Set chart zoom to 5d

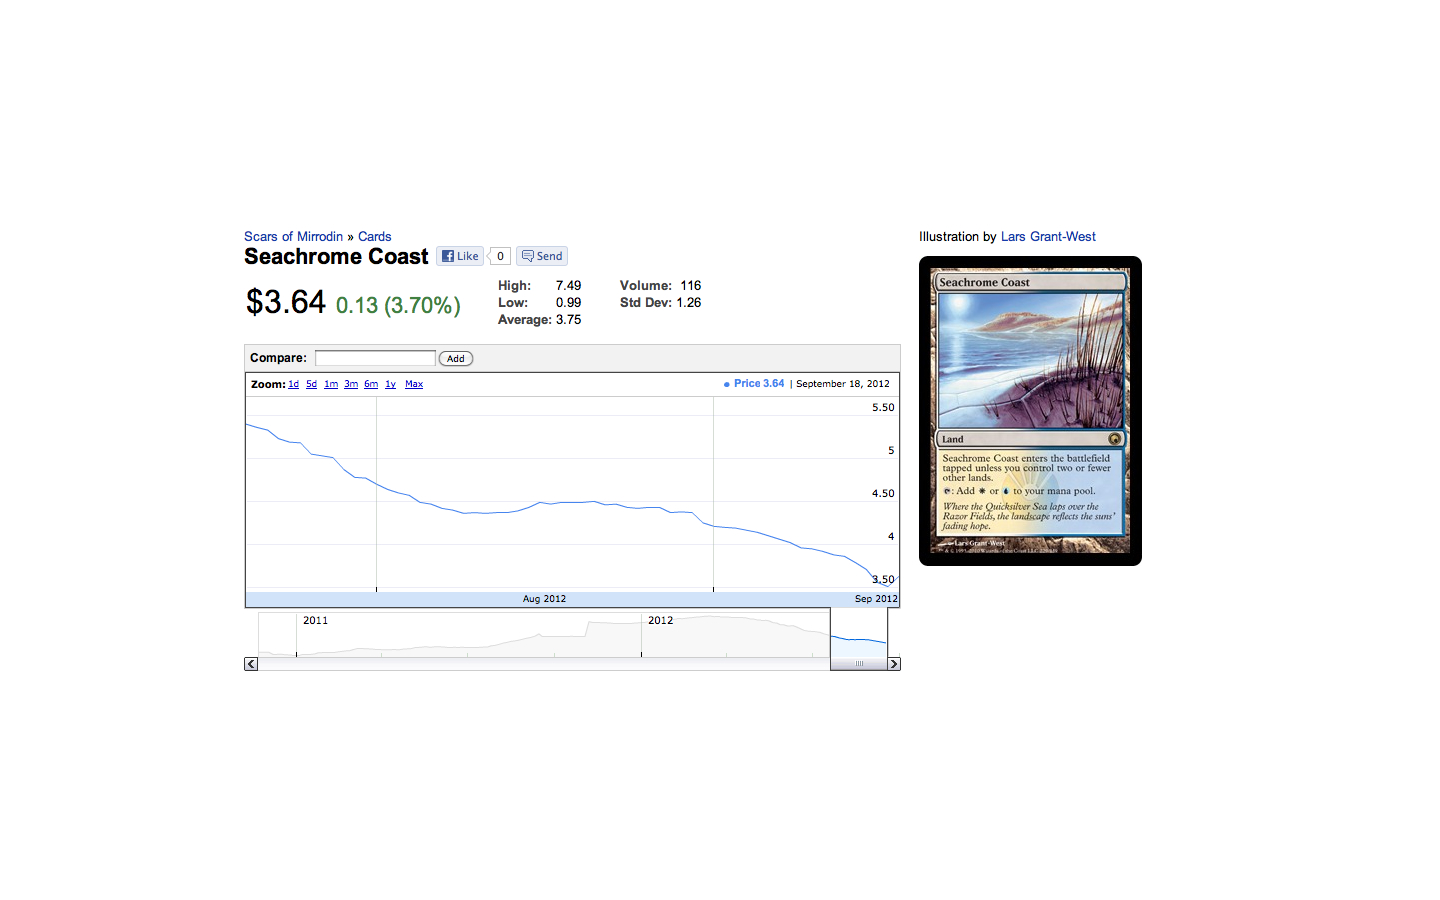pyautogui.click(x=311, y=384)
